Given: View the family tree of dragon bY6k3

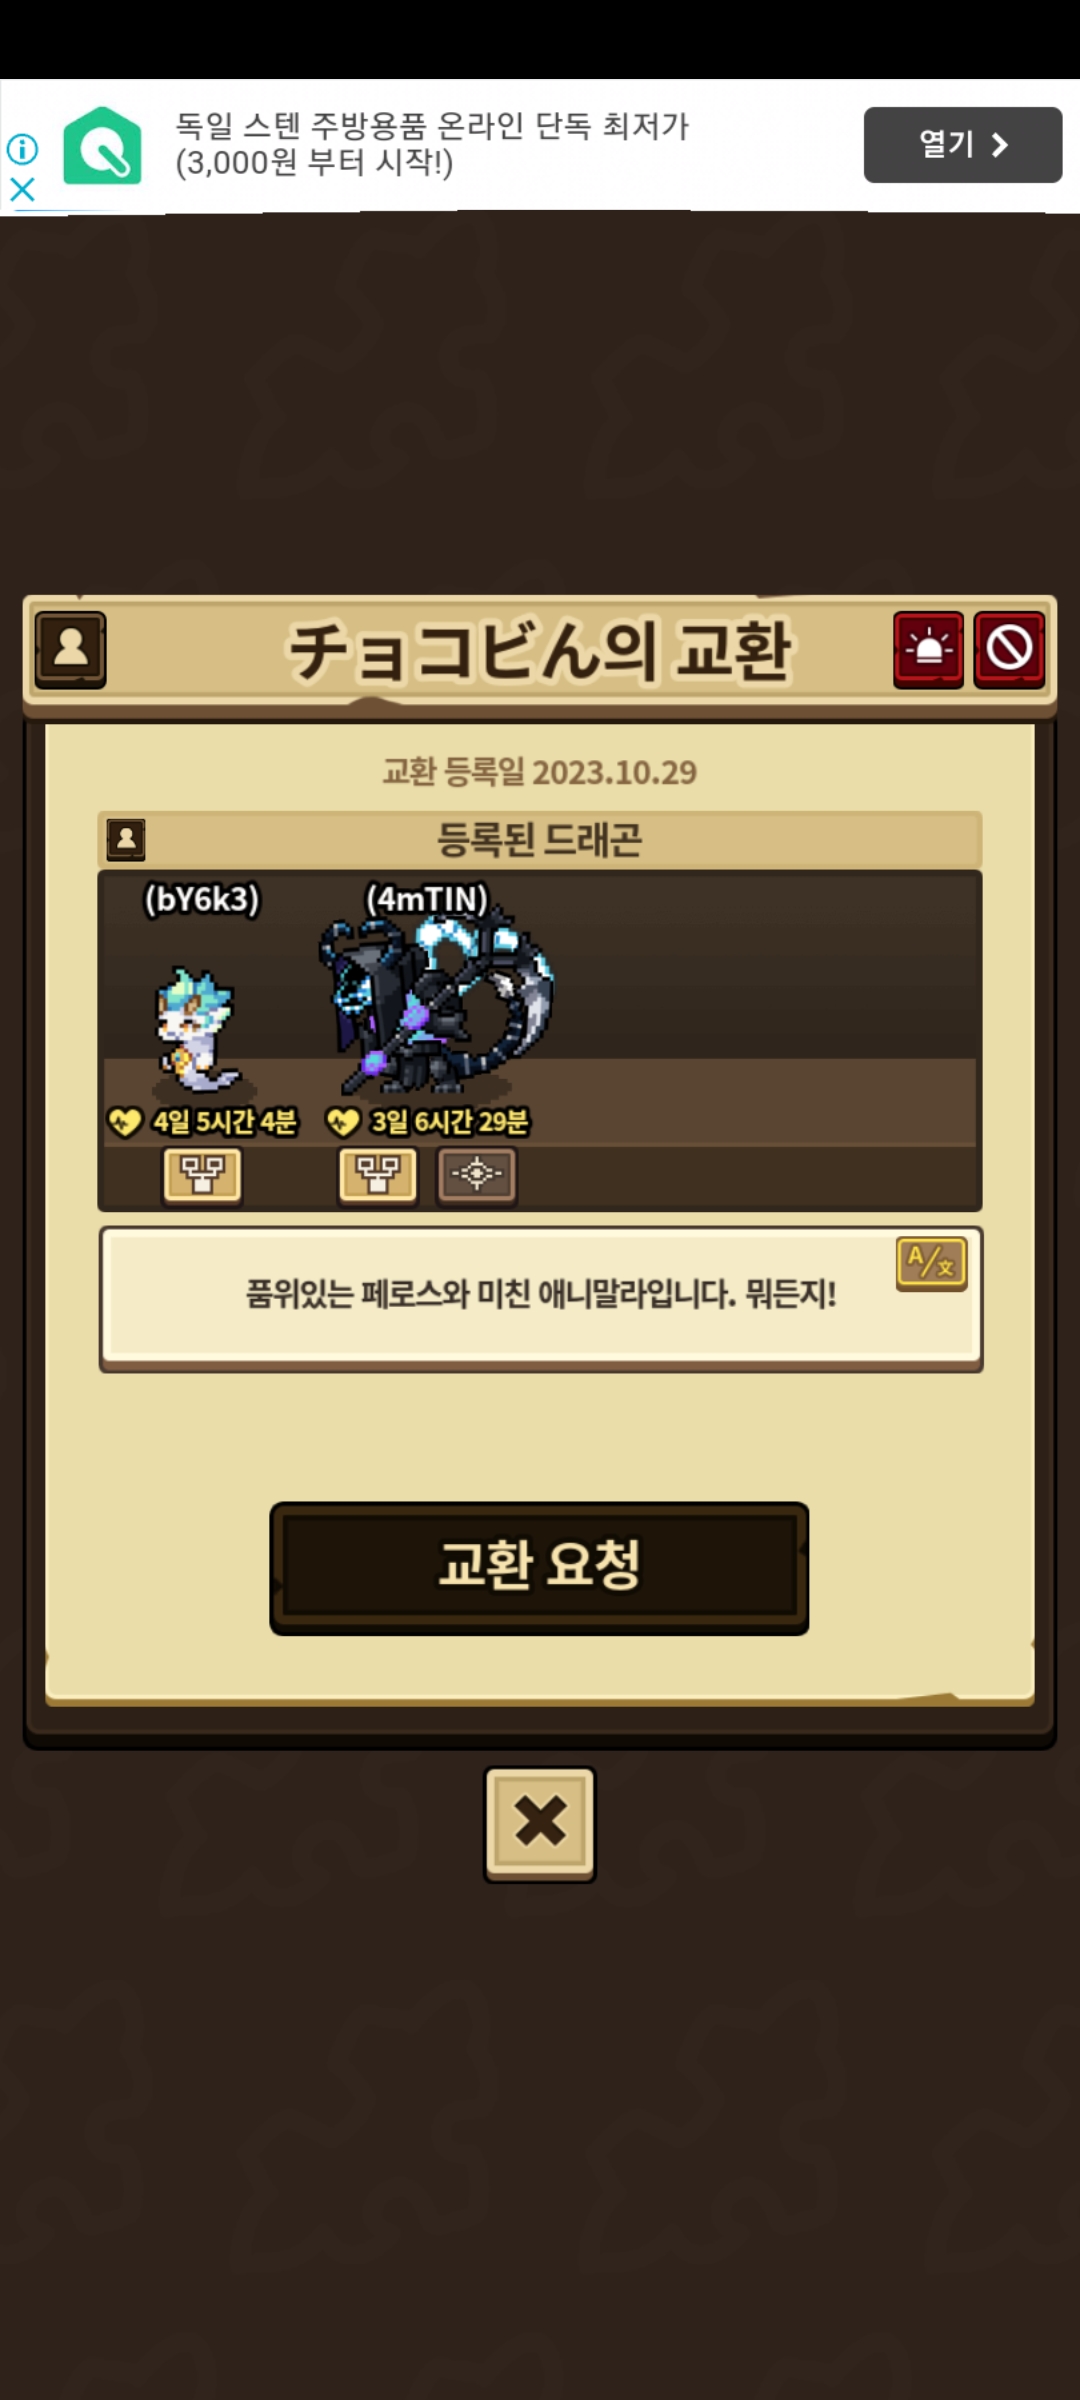Looking at the screenshot, I should [202, 1174].
